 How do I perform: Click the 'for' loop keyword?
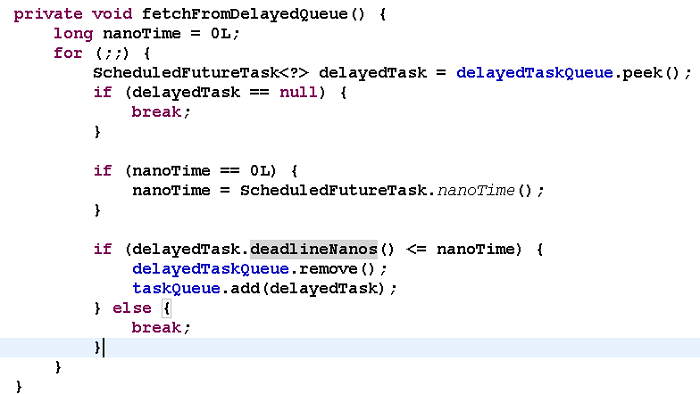click(68, 53)
